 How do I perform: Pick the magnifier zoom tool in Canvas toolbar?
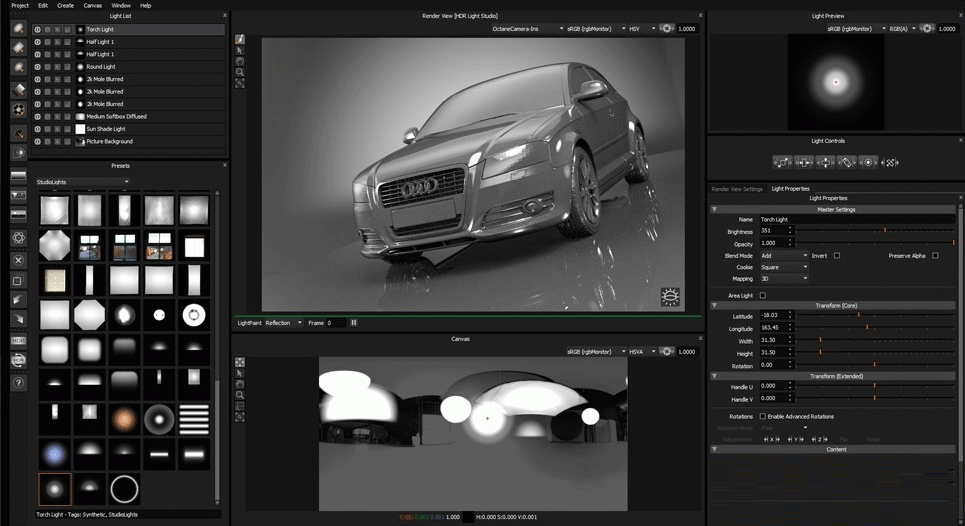[x=239, y=395]
